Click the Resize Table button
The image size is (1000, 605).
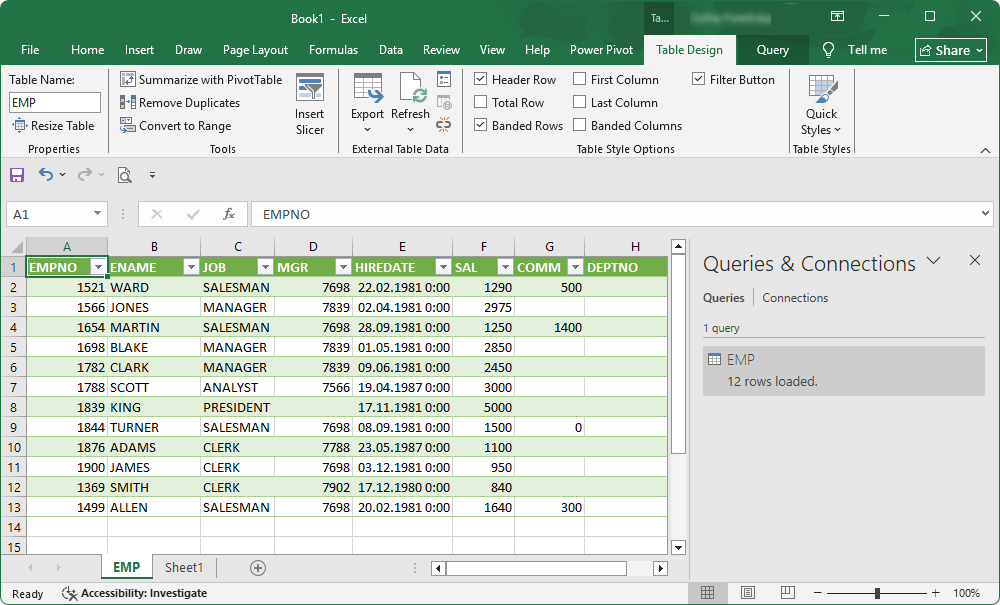tap(54, 126)
